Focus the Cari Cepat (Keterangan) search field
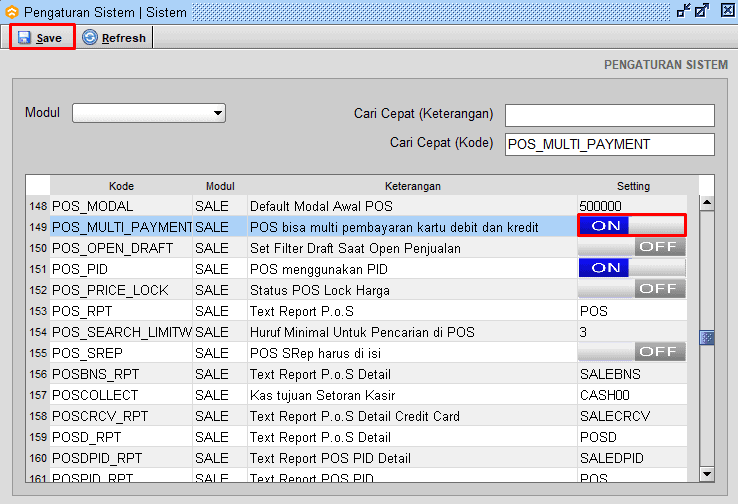This screenshot has height=504, width=738. tap(609, 115)
